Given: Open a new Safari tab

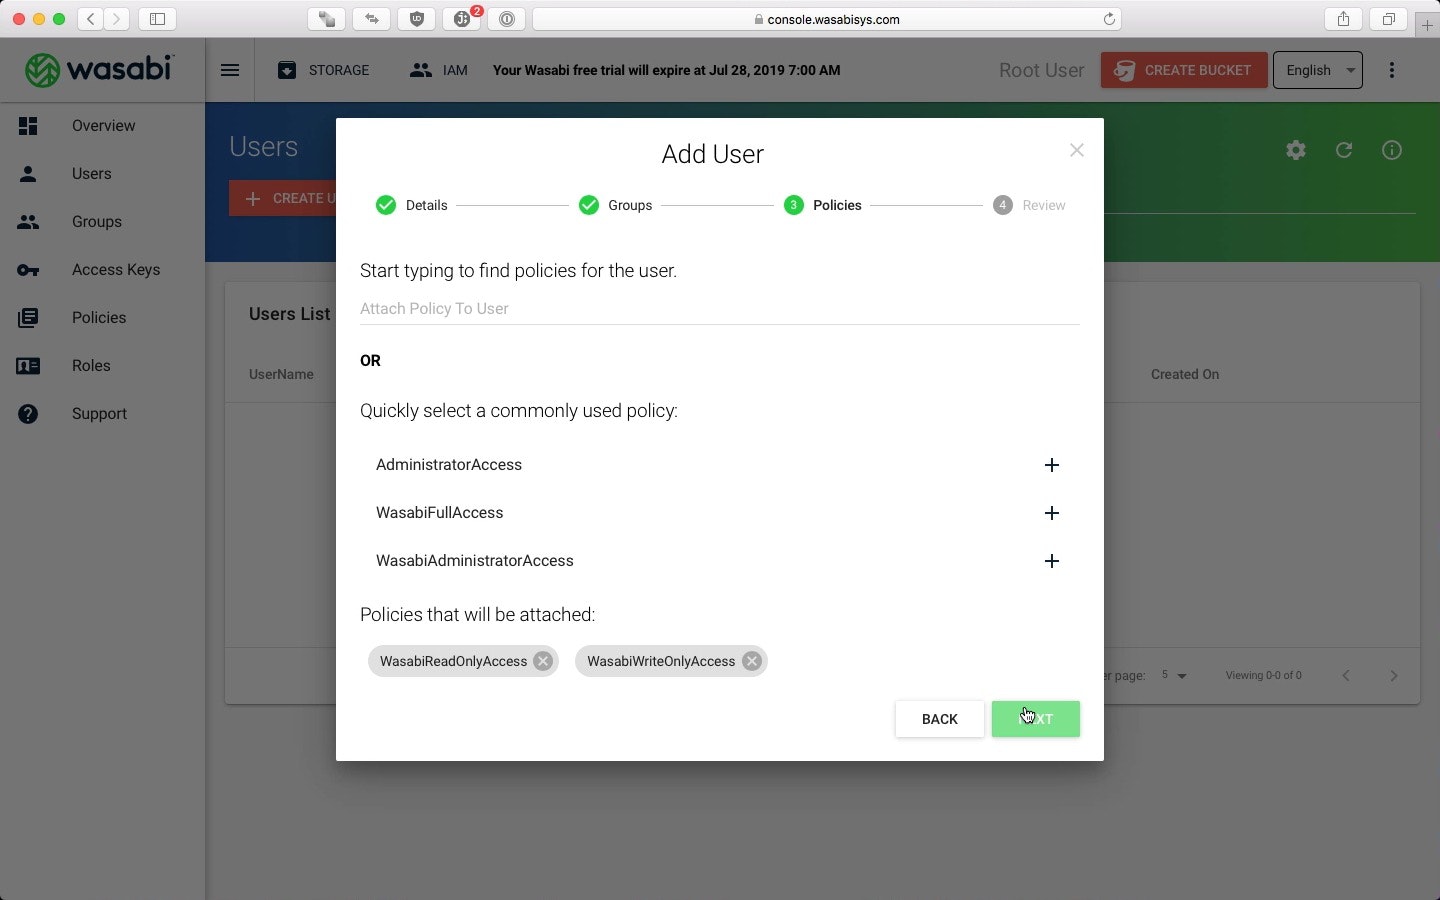Looking at the screenshot, I should click(1427, 25).
